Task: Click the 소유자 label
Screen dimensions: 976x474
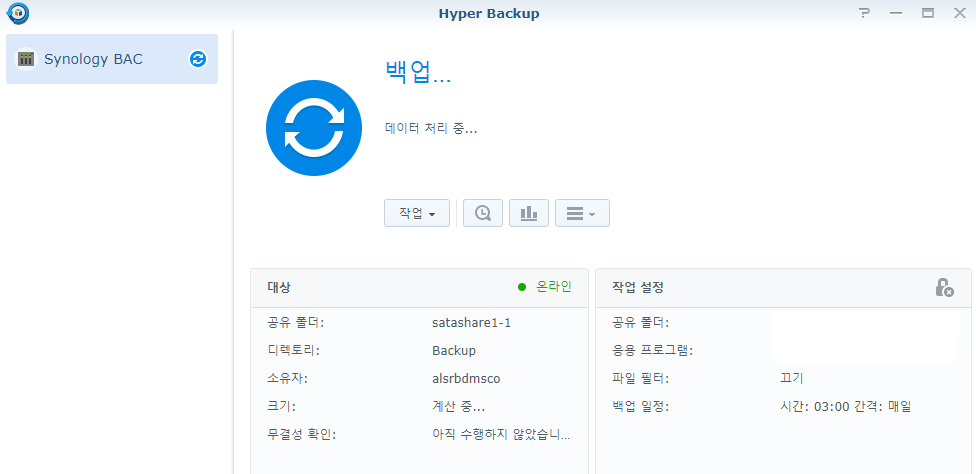Action: 288,379
